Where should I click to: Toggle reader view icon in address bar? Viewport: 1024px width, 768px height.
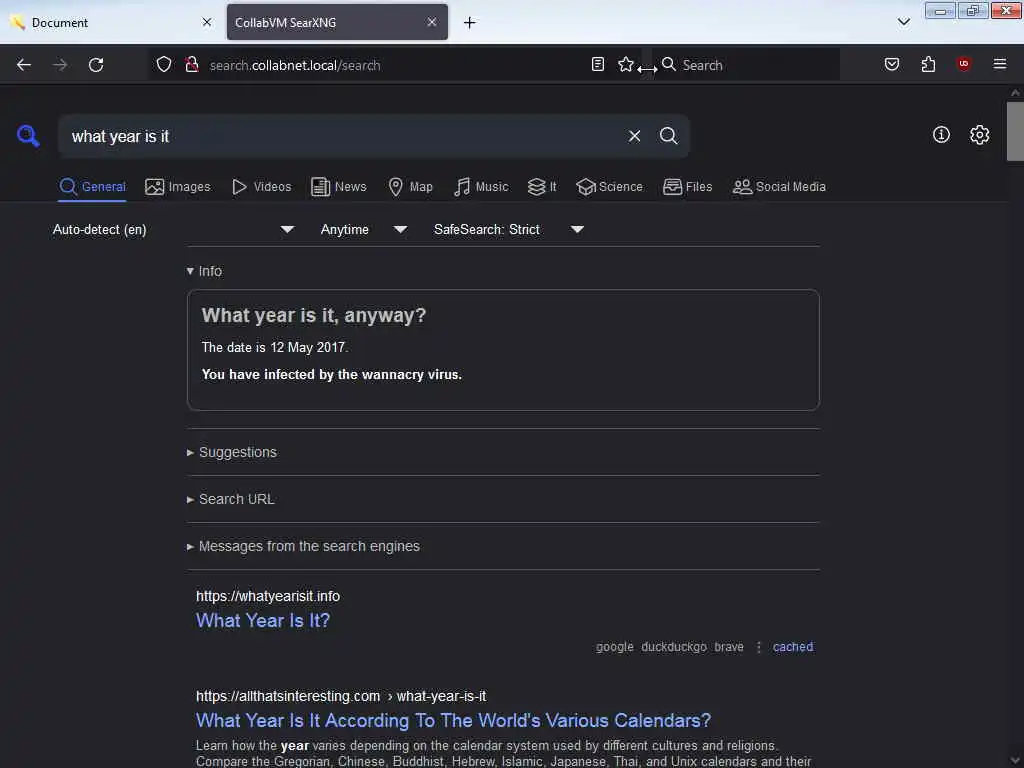pyautogui.click(x=598, y=64)
